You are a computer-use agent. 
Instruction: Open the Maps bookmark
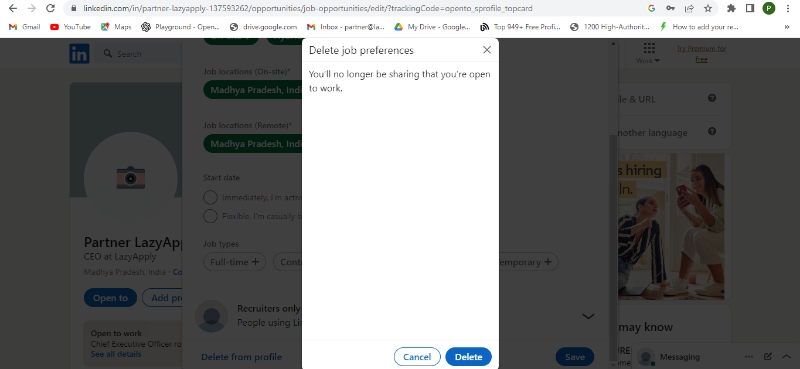116,27
